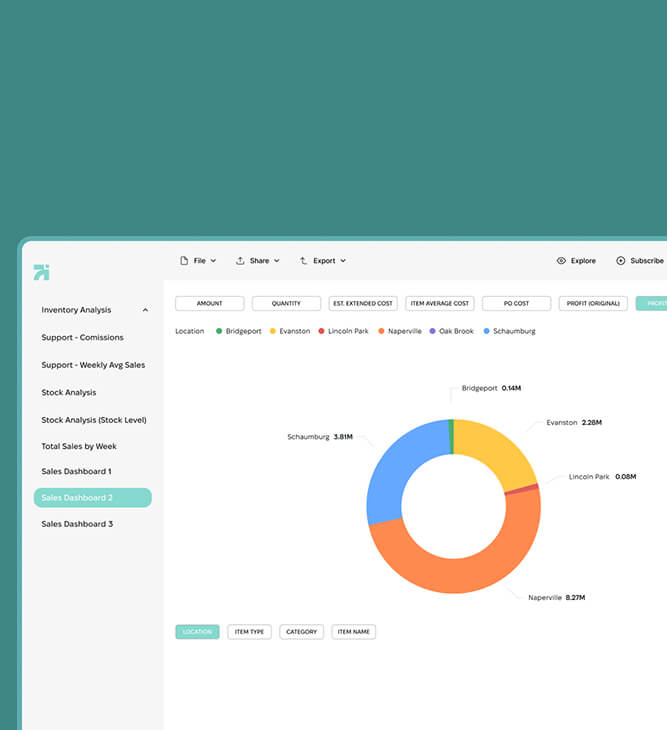Go to Stock Analysis page
This screenshot has width=667, height=730.
click(69, 392)
